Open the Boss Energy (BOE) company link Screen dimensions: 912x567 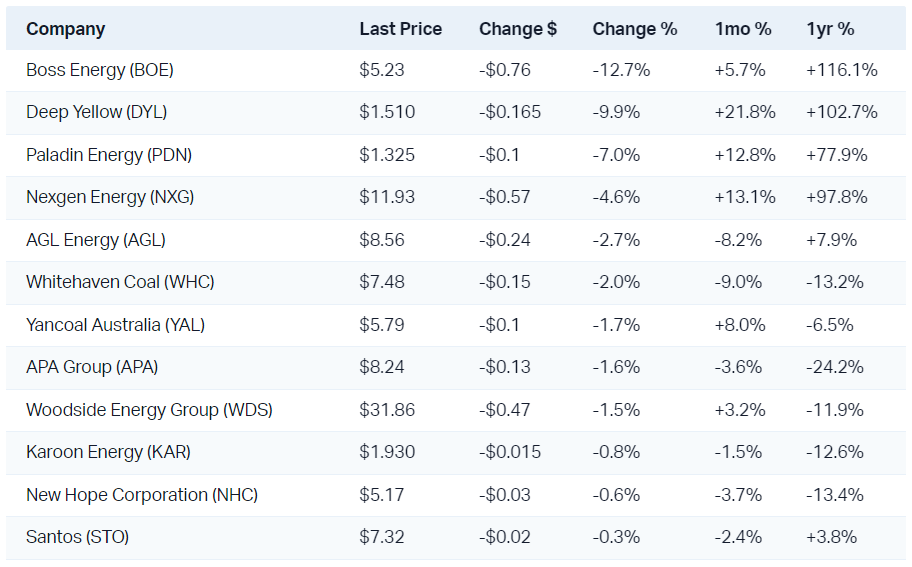pyautogui.click(x=100, y=70)
